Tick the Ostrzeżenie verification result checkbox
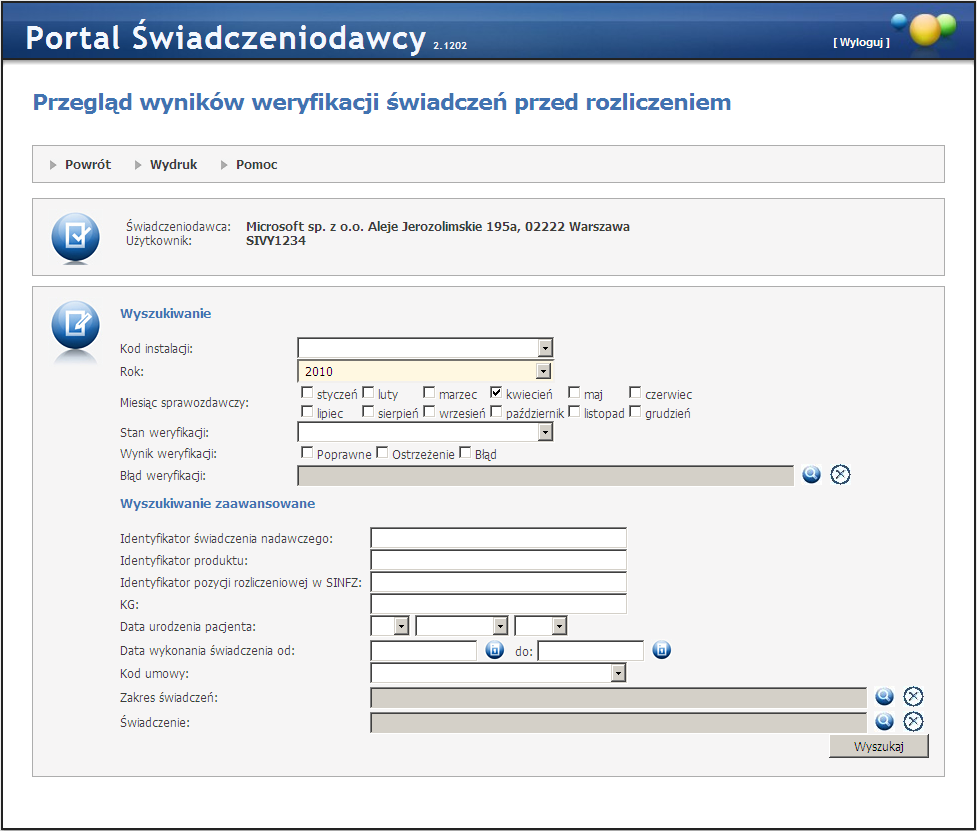 pyautogui.click(x=382, y=453)
